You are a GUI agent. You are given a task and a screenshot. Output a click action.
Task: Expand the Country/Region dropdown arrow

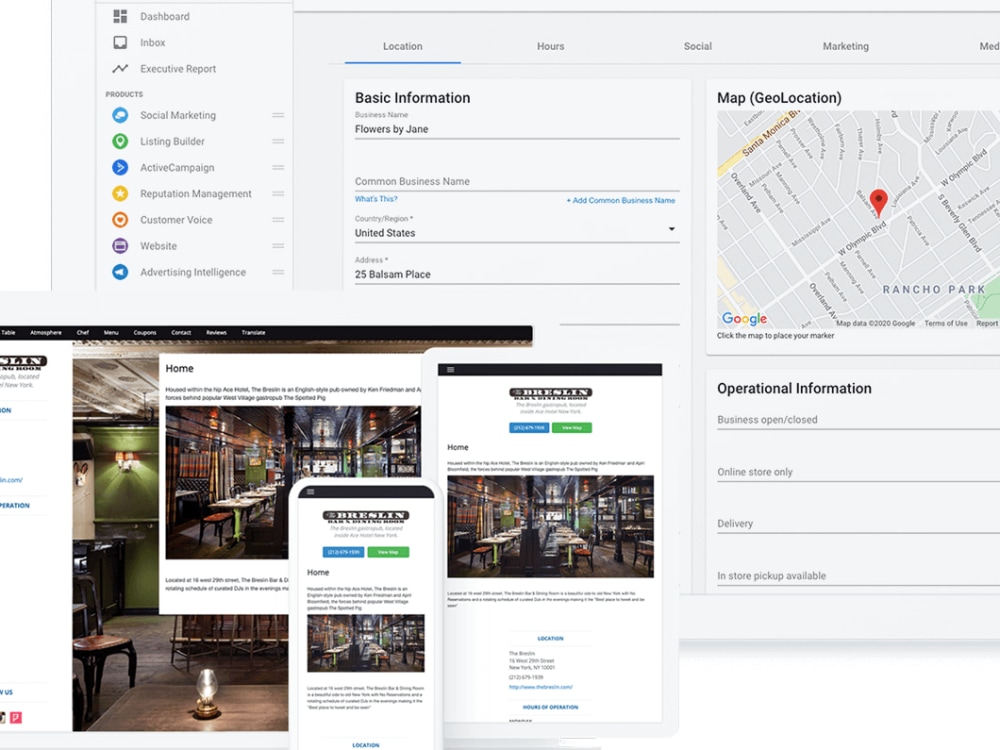(672, 229)
